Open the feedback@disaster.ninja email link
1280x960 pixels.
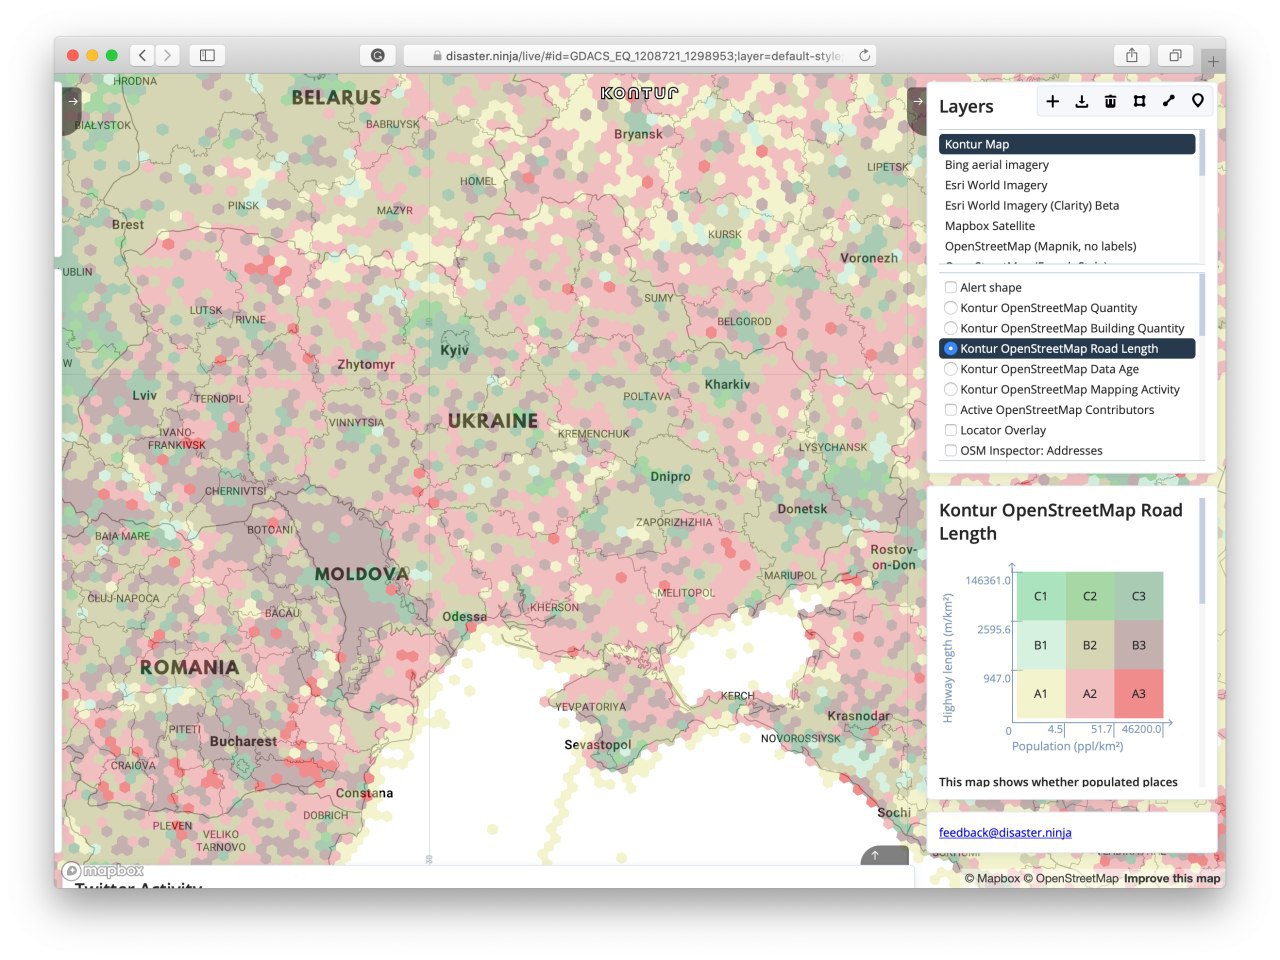click(1005, 832)
